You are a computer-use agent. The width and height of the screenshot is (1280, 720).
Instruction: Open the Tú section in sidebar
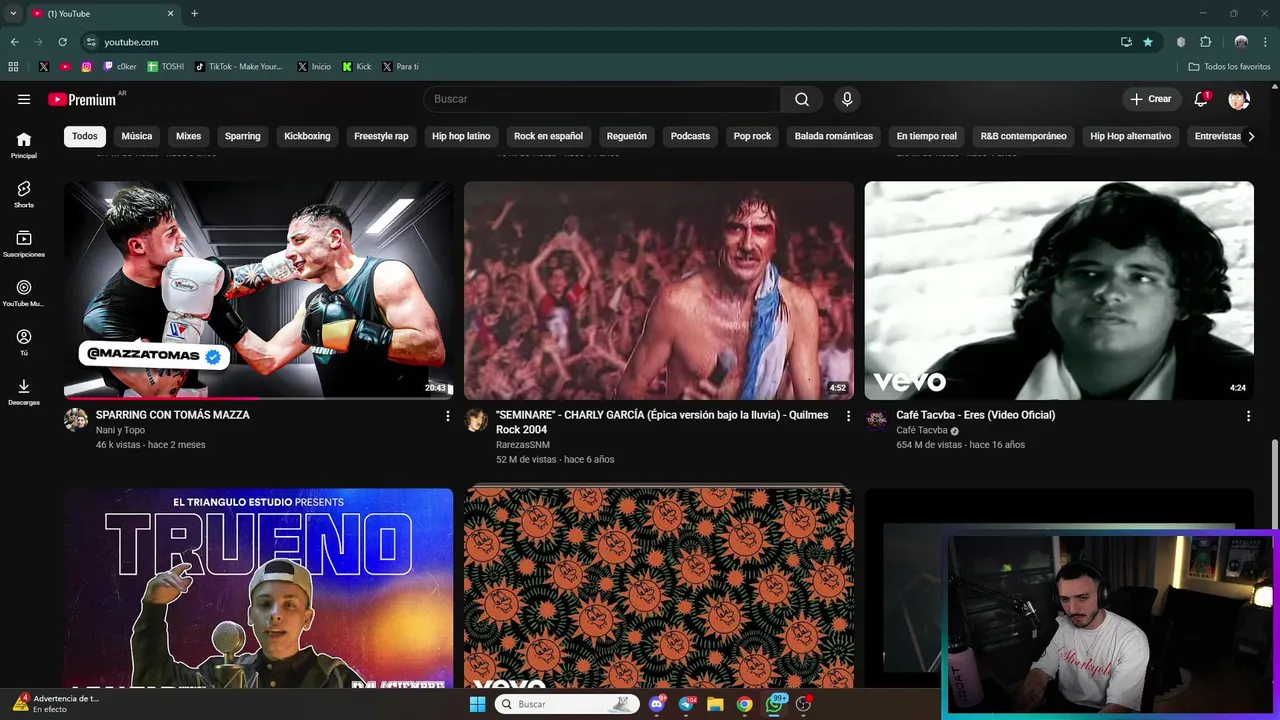click(x=24, y=343)
